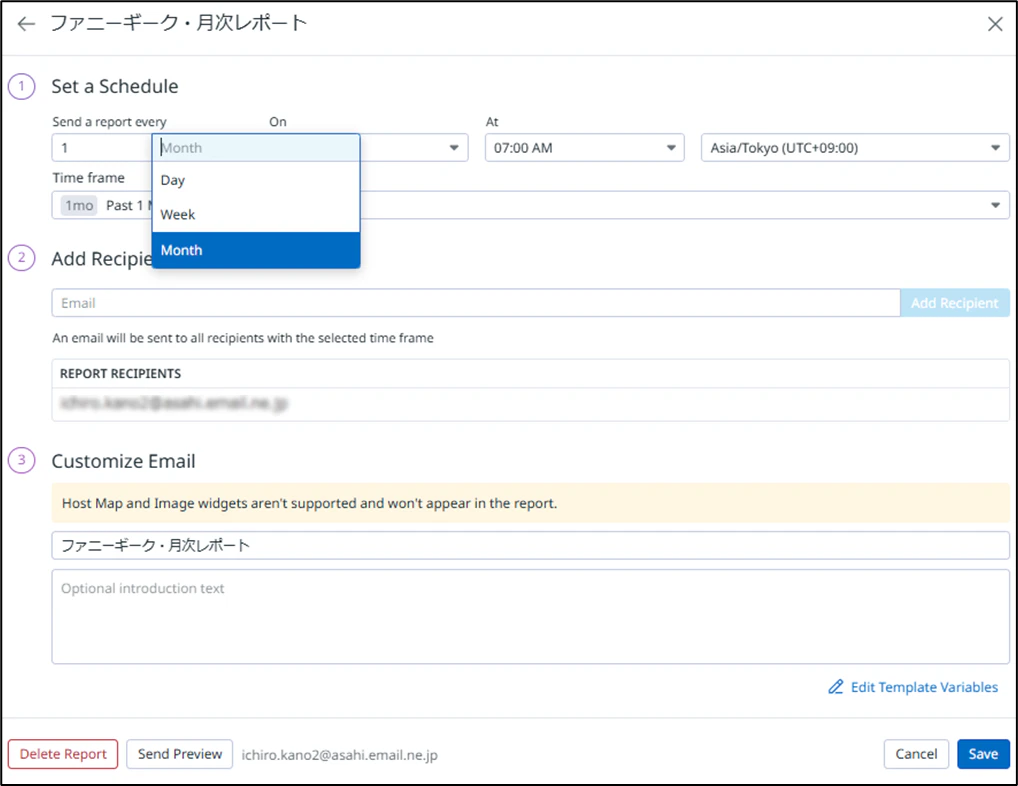Open the Asia/Tokyo timezone dropdown
Viewport: 1018px width, 786px height.
[855, 148]
